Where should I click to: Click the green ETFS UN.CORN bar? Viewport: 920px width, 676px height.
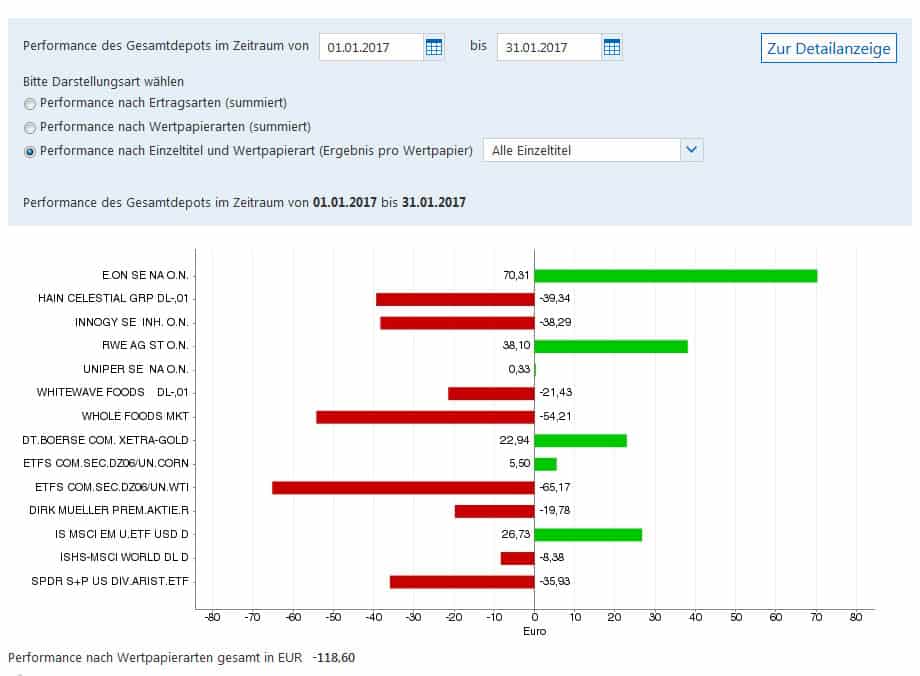(546, 464)
